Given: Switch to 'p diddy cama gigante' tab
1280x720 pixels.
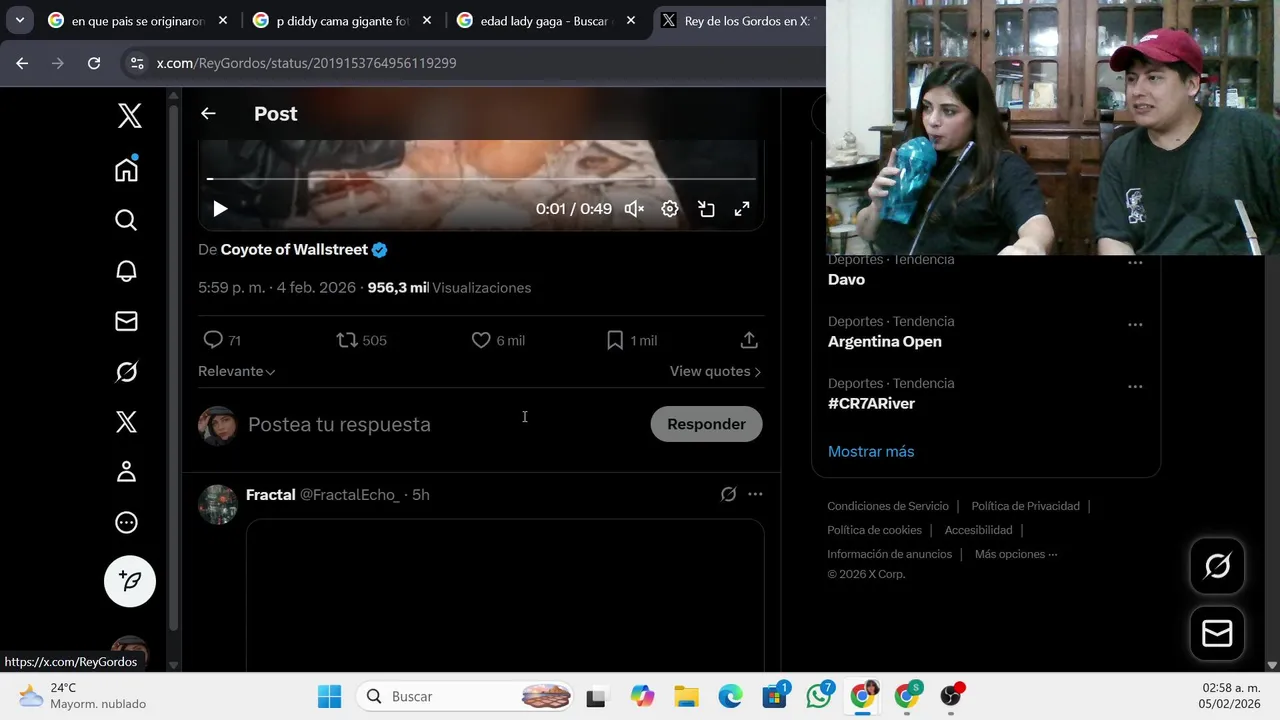Looking at the screenshot, I should [x=341, y=21].
